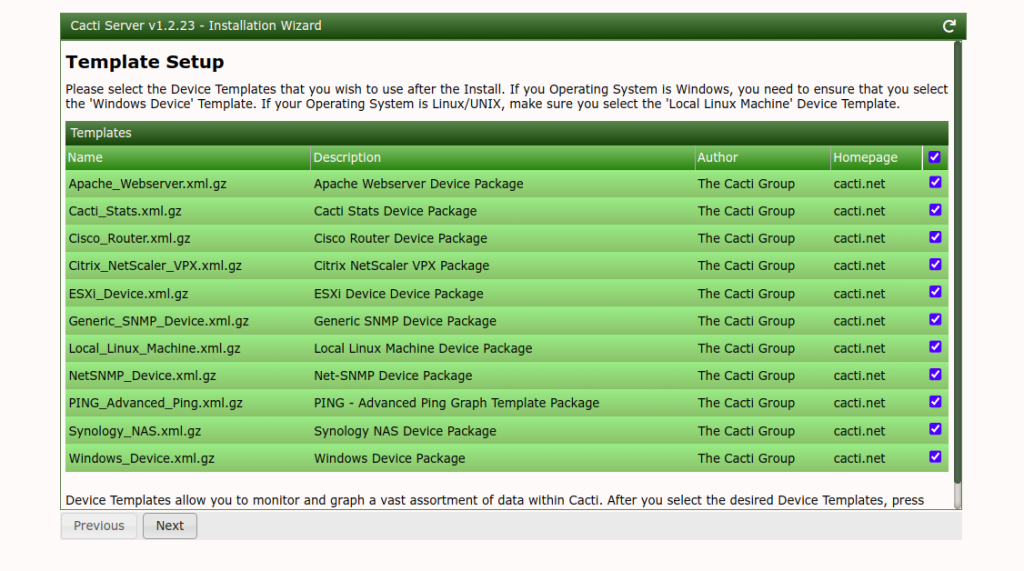Click cacti.net in the Apache_Webserver row
Image resolution: width=1024 pixels, height=571 pixels.
(859, 184)
